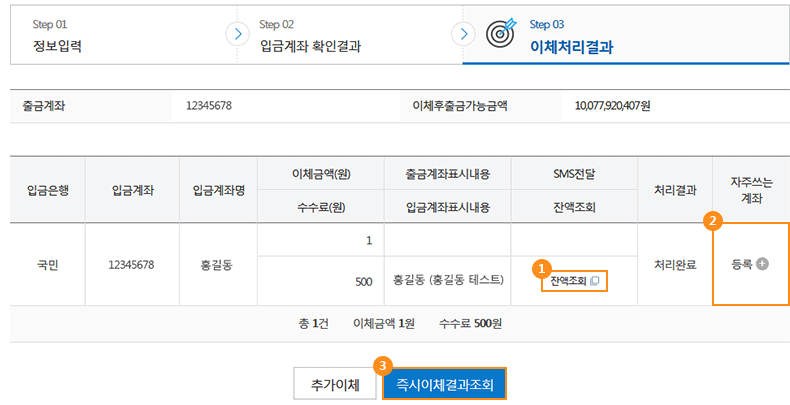The width and height of the screenshot is (790, 405).
Task: Click the target icon beside Step 03
Action: (501, 33)
